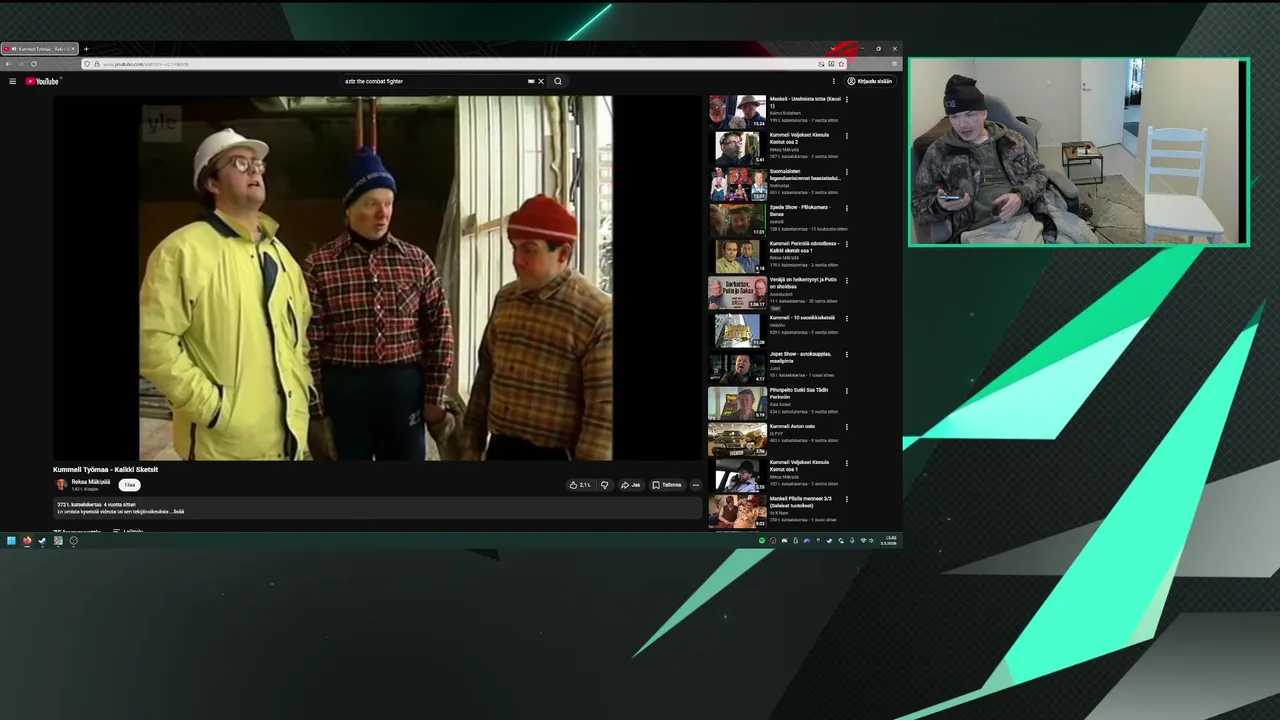The image size is (1280, 720).
Task: Open options menu for Suomalaisten legendaarisimmat
Action: (847, 172)
